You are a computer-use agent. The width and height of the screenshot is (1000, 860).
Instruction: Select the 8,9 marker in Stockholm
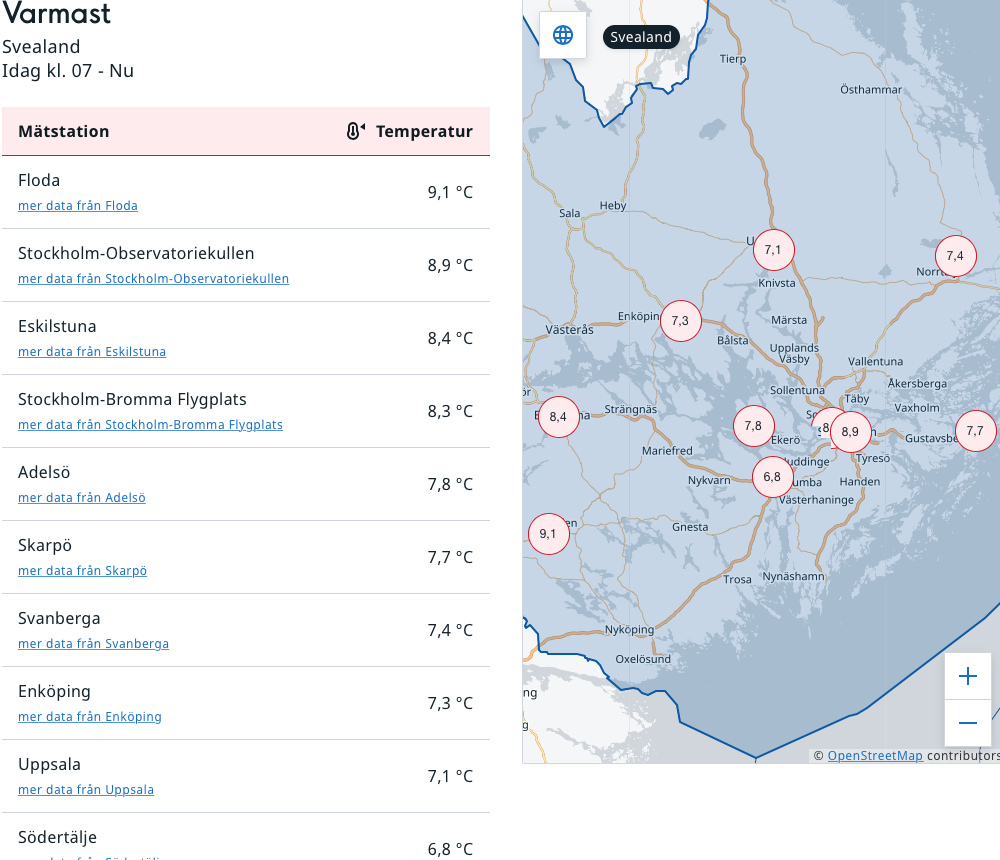(851, 432)
